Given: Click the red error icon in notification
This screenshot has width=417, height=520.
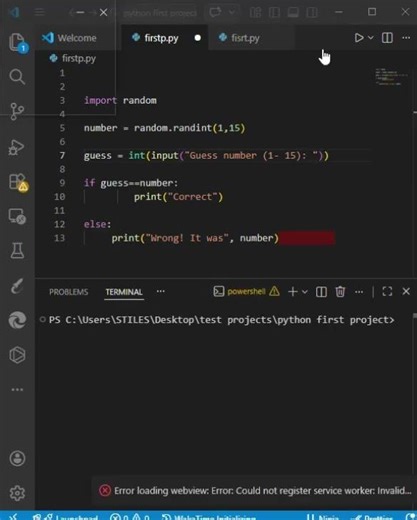Looking at the screenshot, I should (105, 491).
